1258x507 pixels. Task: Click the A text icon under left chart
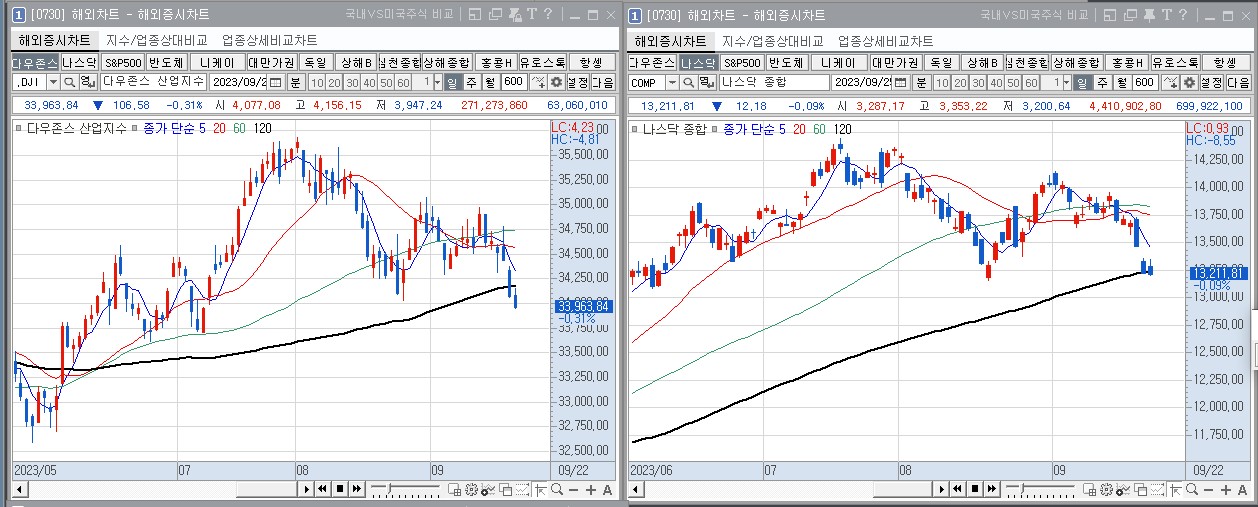coord(607,489)
